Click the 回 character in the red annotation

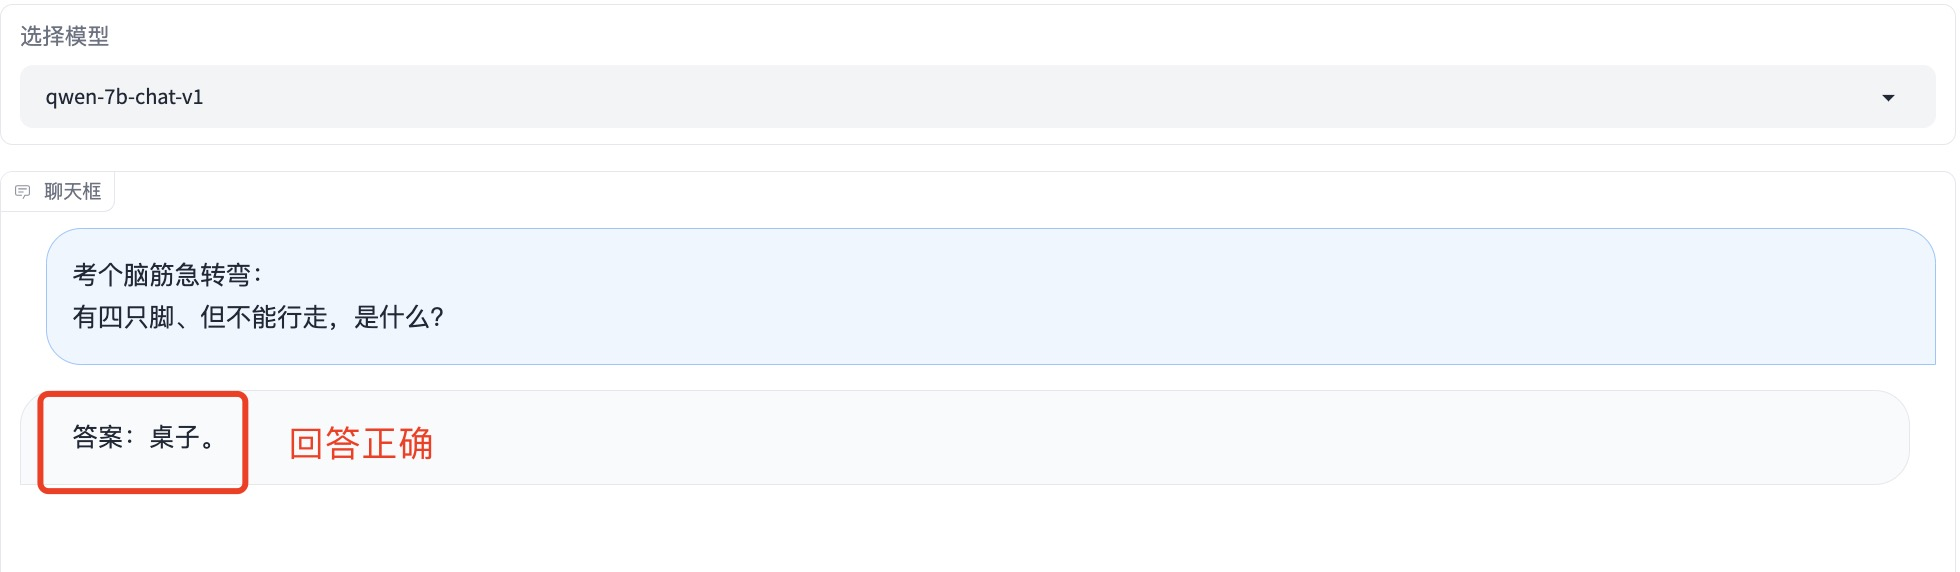(306, 443)
